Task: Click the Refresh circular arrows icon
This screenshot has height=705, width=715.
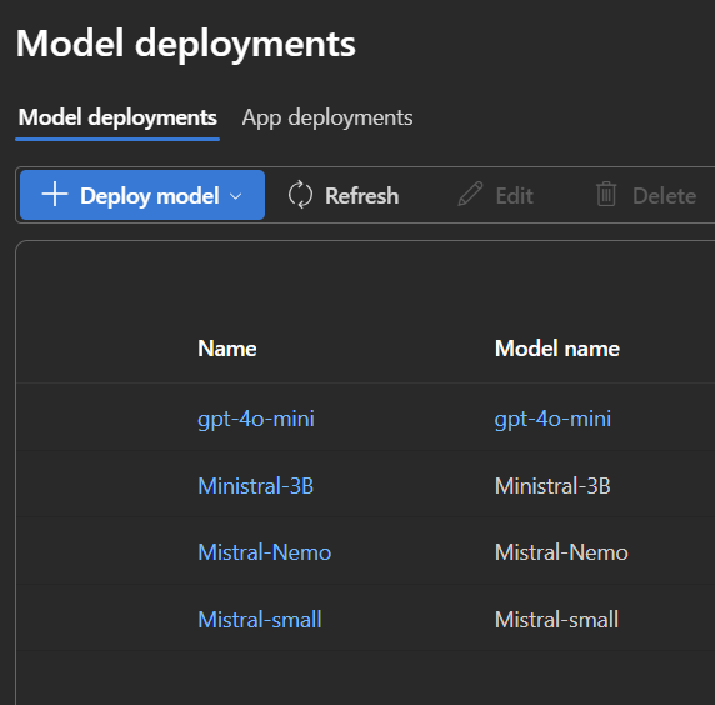Action: 301,195
